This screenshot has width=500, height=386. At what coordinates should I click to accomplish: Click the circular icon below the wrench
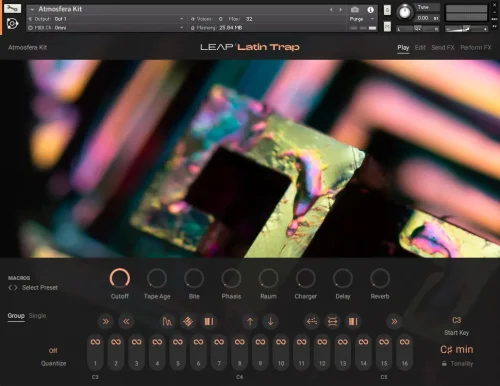[12, 24]
